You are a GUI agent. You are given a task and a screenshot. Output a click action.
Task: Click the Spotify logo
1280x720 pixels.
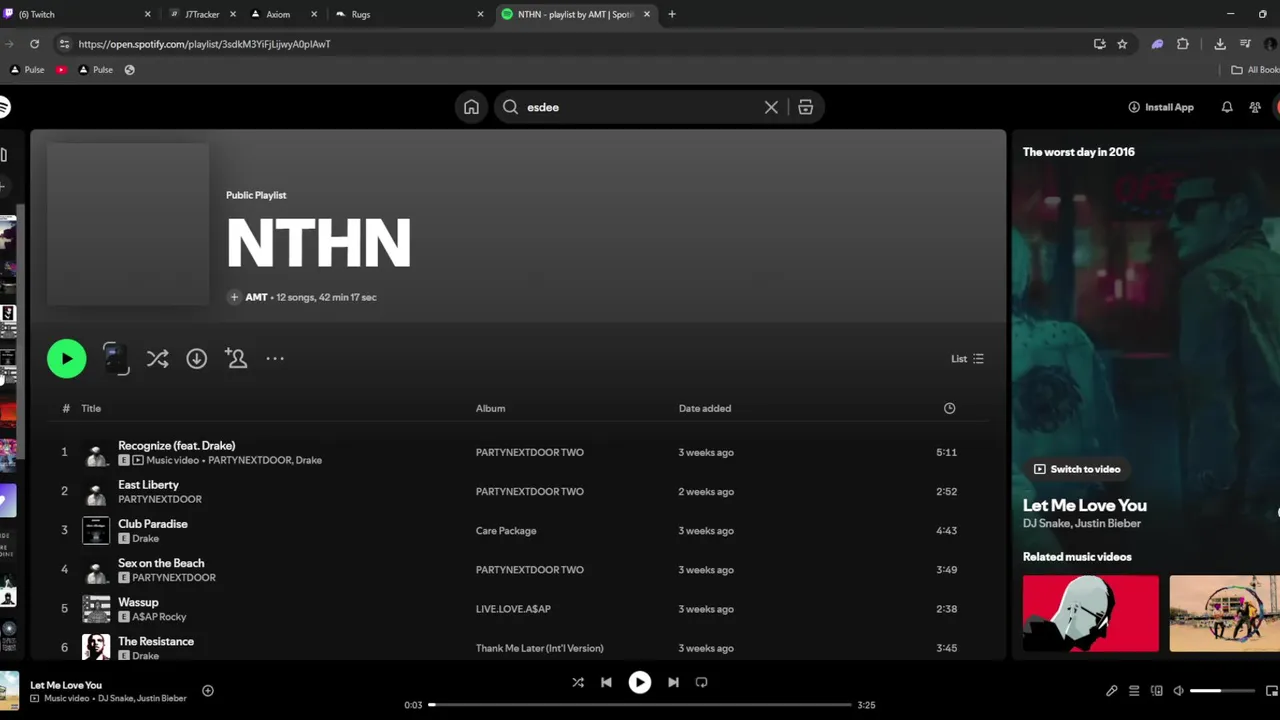(5, 107)
